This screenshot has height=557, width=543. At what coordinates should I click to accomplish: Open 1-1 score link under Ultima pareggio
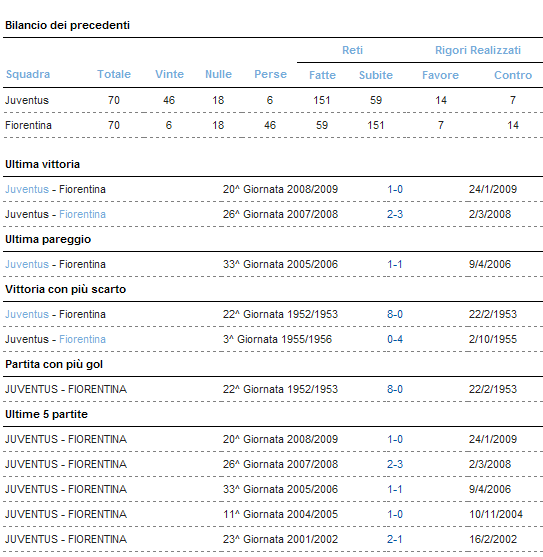(x=395, y=265)
